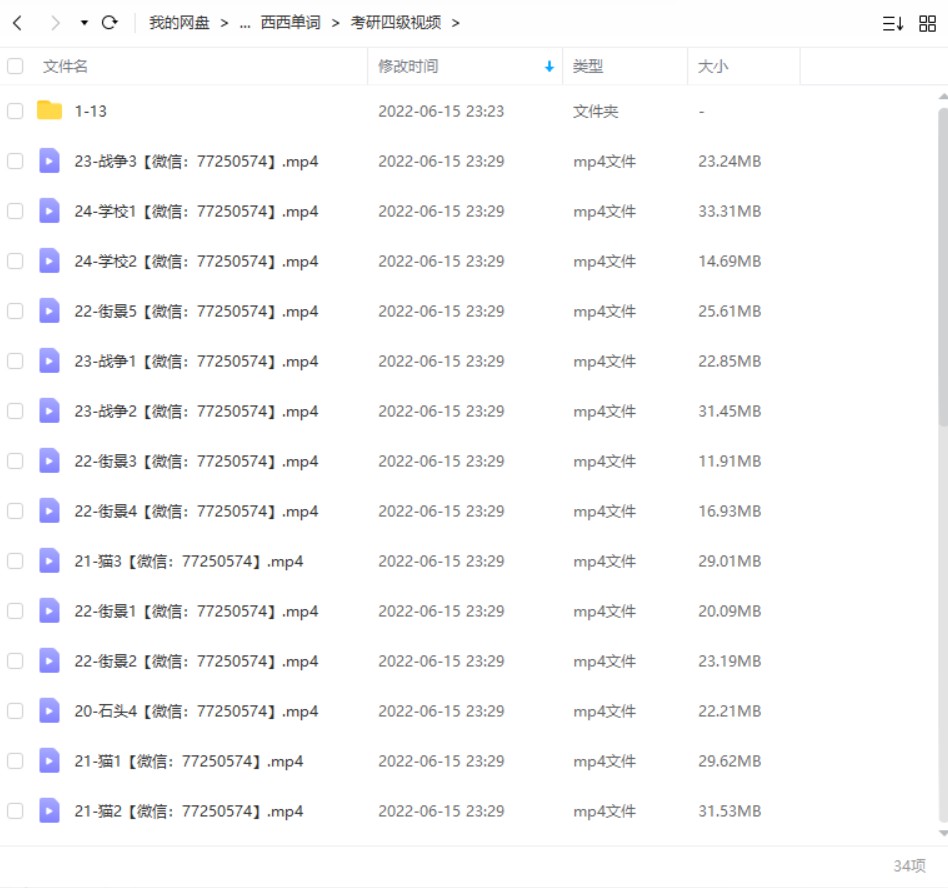Check the box for 22-街景2 file
Screen dimensions: 948x888
coord(15,661)
